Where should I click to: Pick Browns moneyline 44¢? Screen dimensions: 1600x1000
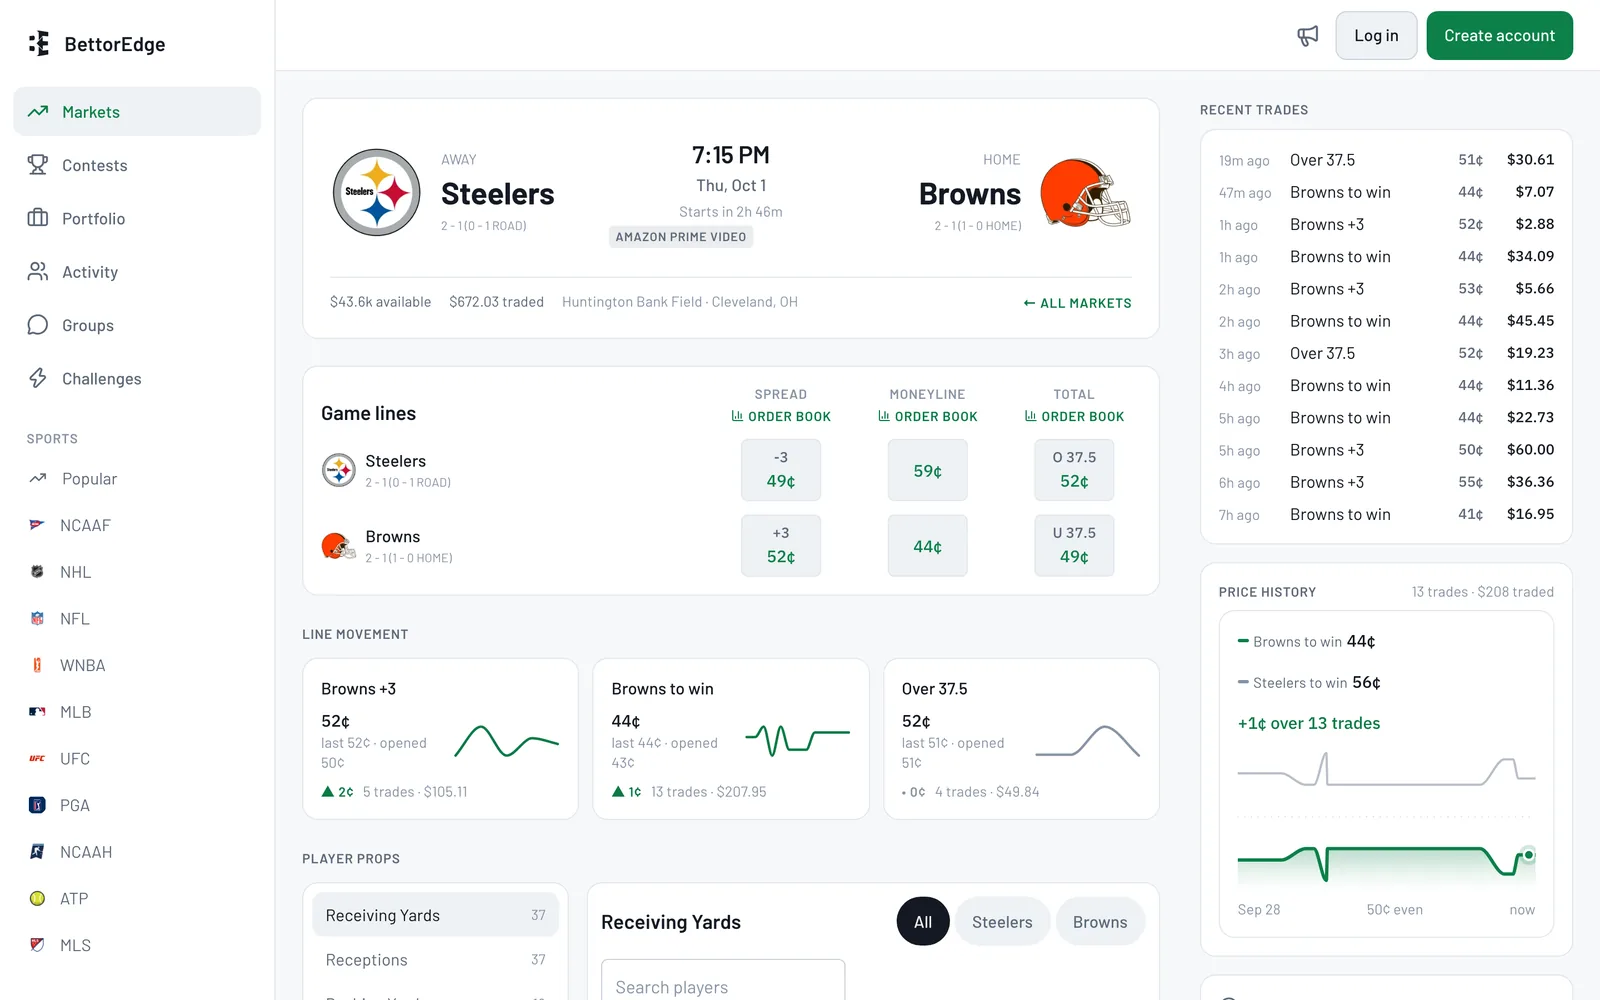pyautogui.click(x=927, y=546)
